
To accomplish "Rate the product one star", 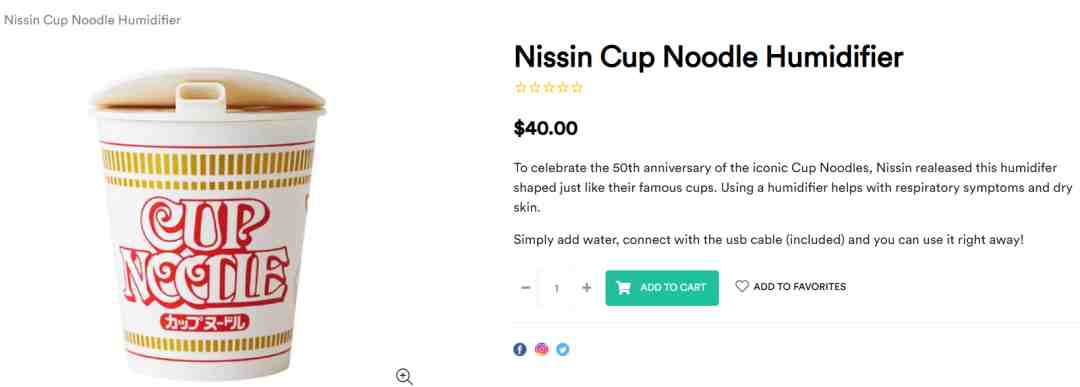I will pyautogui.click(x=521, y=87).
